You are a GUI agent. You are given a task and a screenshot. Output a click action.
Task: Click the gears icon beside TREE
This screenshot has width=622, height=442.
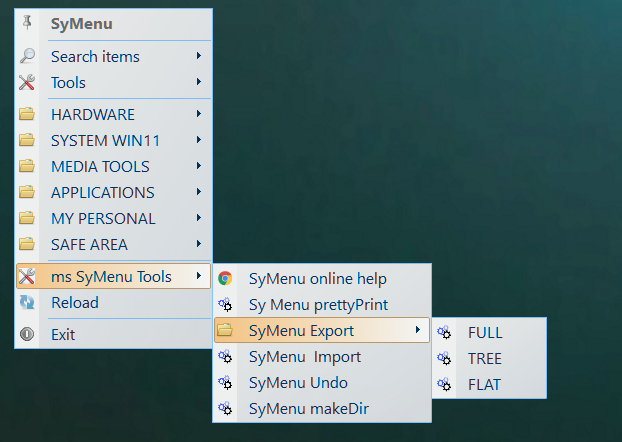click(x=444, y=358)
